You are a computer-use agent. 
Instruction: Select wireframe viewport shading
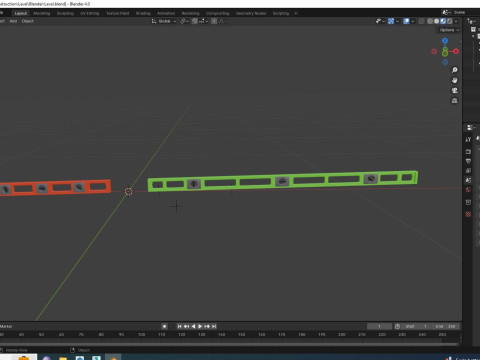(x=430, y=21)
